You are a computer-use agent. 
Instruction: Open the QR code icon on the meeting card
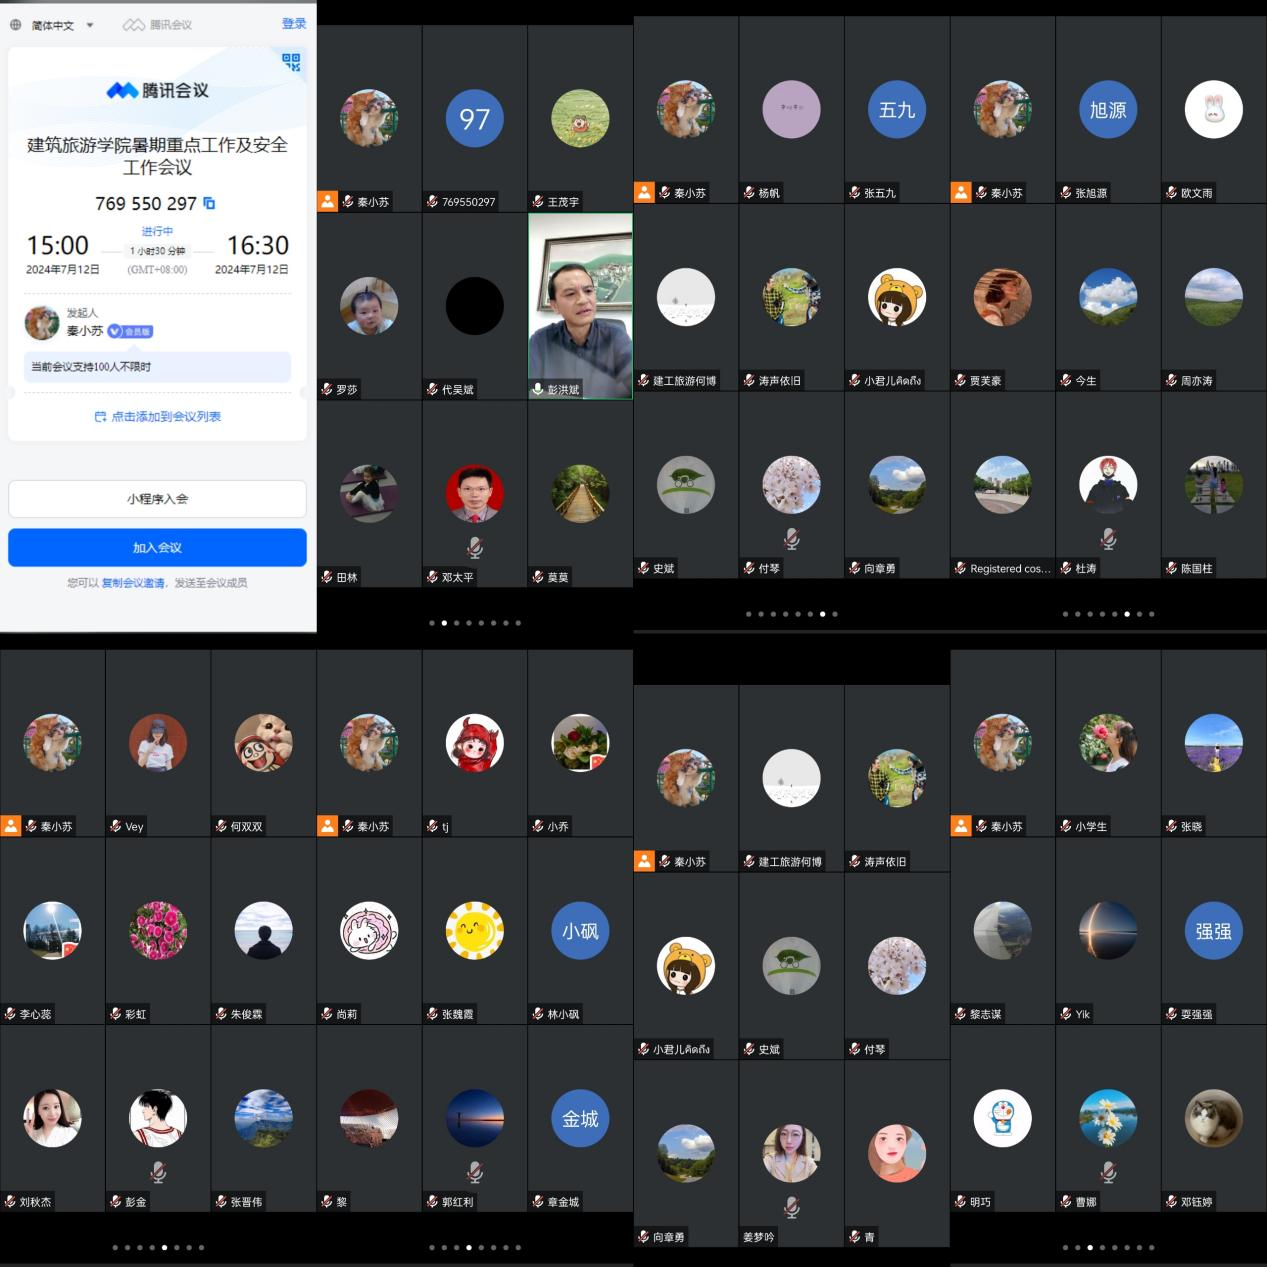(291, 62)
